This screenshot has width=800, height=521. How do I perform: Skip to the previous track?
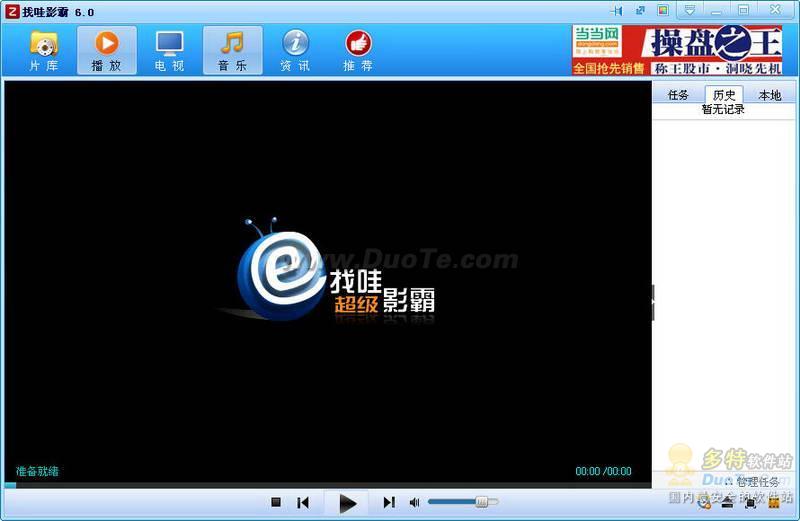(x=303, y=503)
